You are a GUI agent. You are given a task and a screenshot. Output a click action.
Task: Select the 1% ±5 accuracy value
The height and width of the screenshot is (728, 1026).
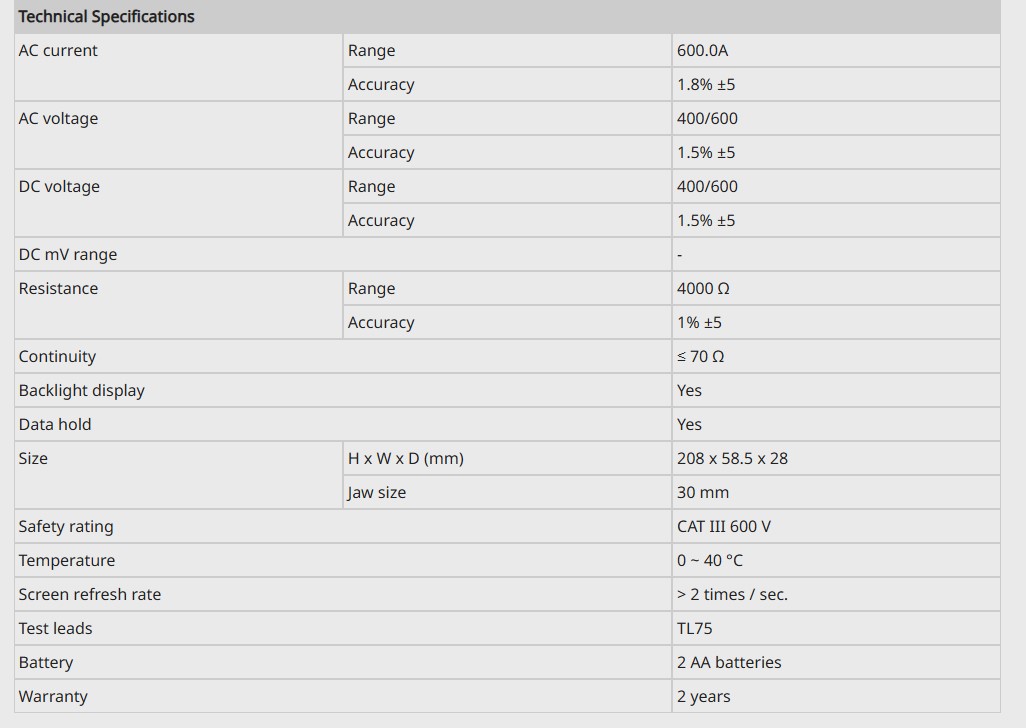[699, 323]
